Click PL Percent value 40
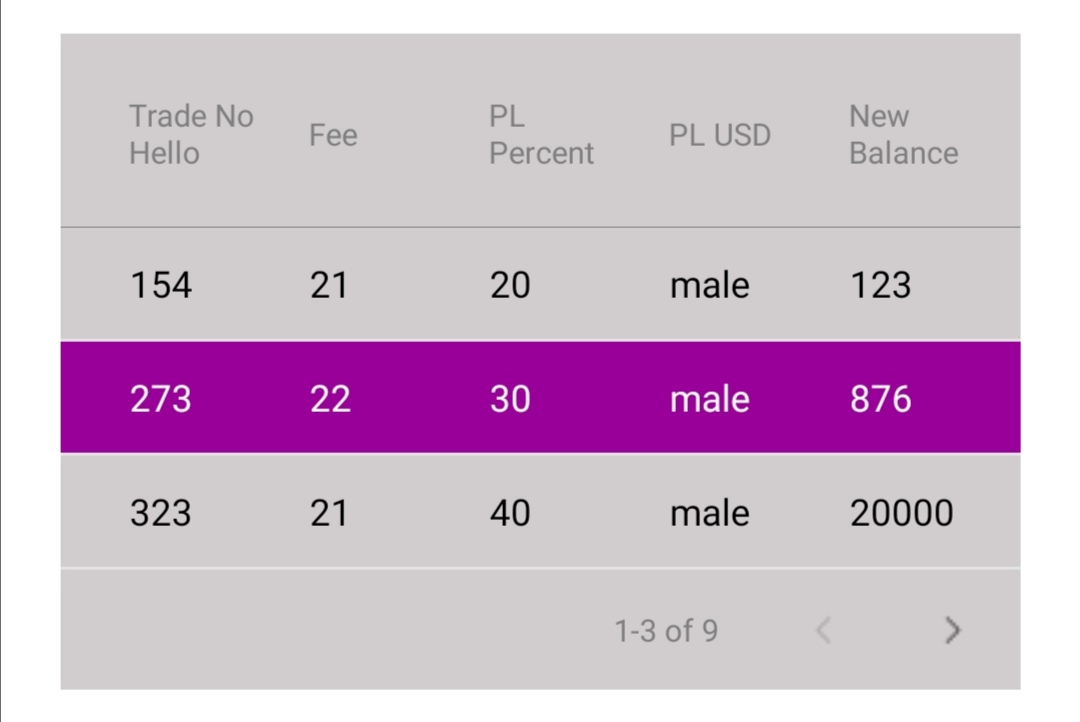1080x722 pixels. point(510,513)
